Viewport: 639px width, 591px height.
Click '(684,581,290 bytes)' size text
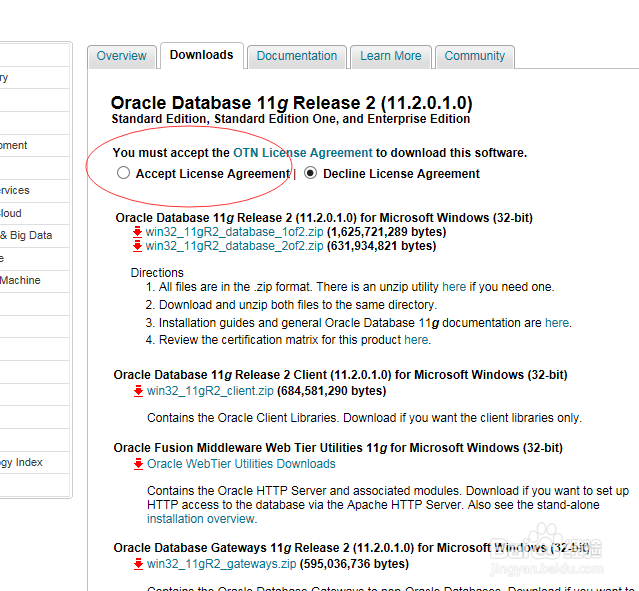[331, 391]
